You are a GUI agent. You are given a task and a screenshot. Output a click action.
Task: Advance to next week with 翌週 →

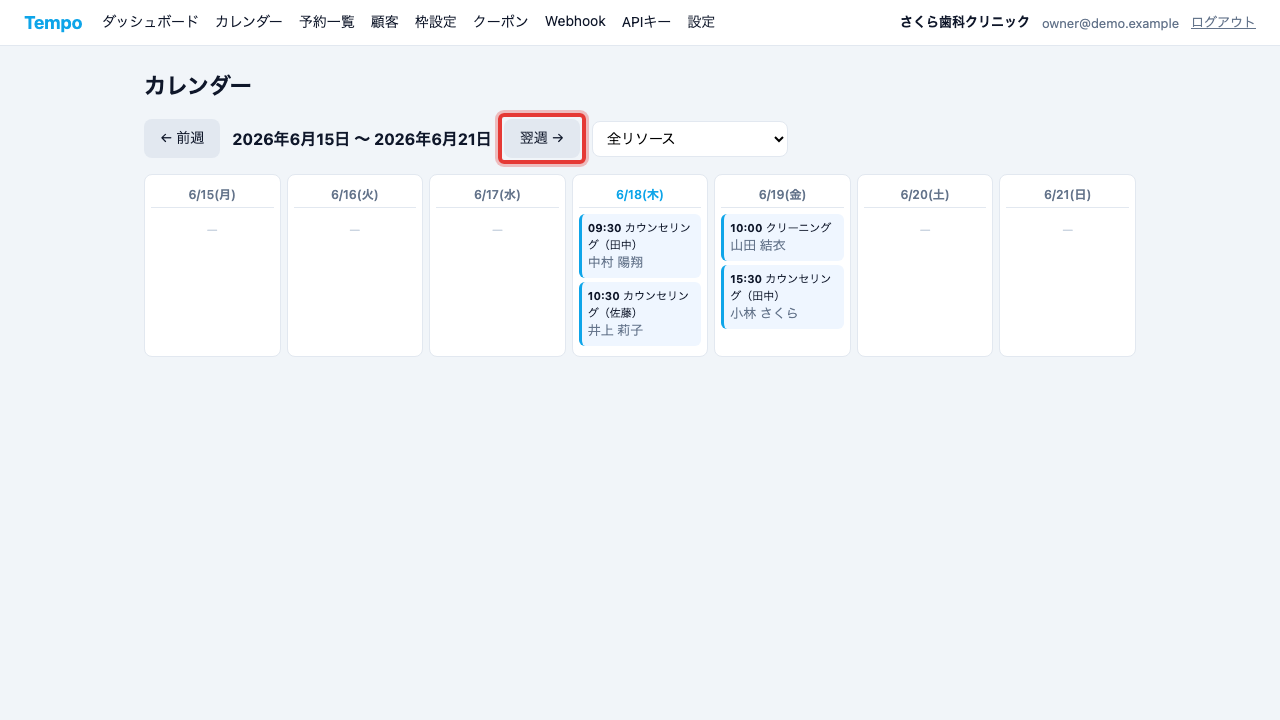(x=542, y=138)
